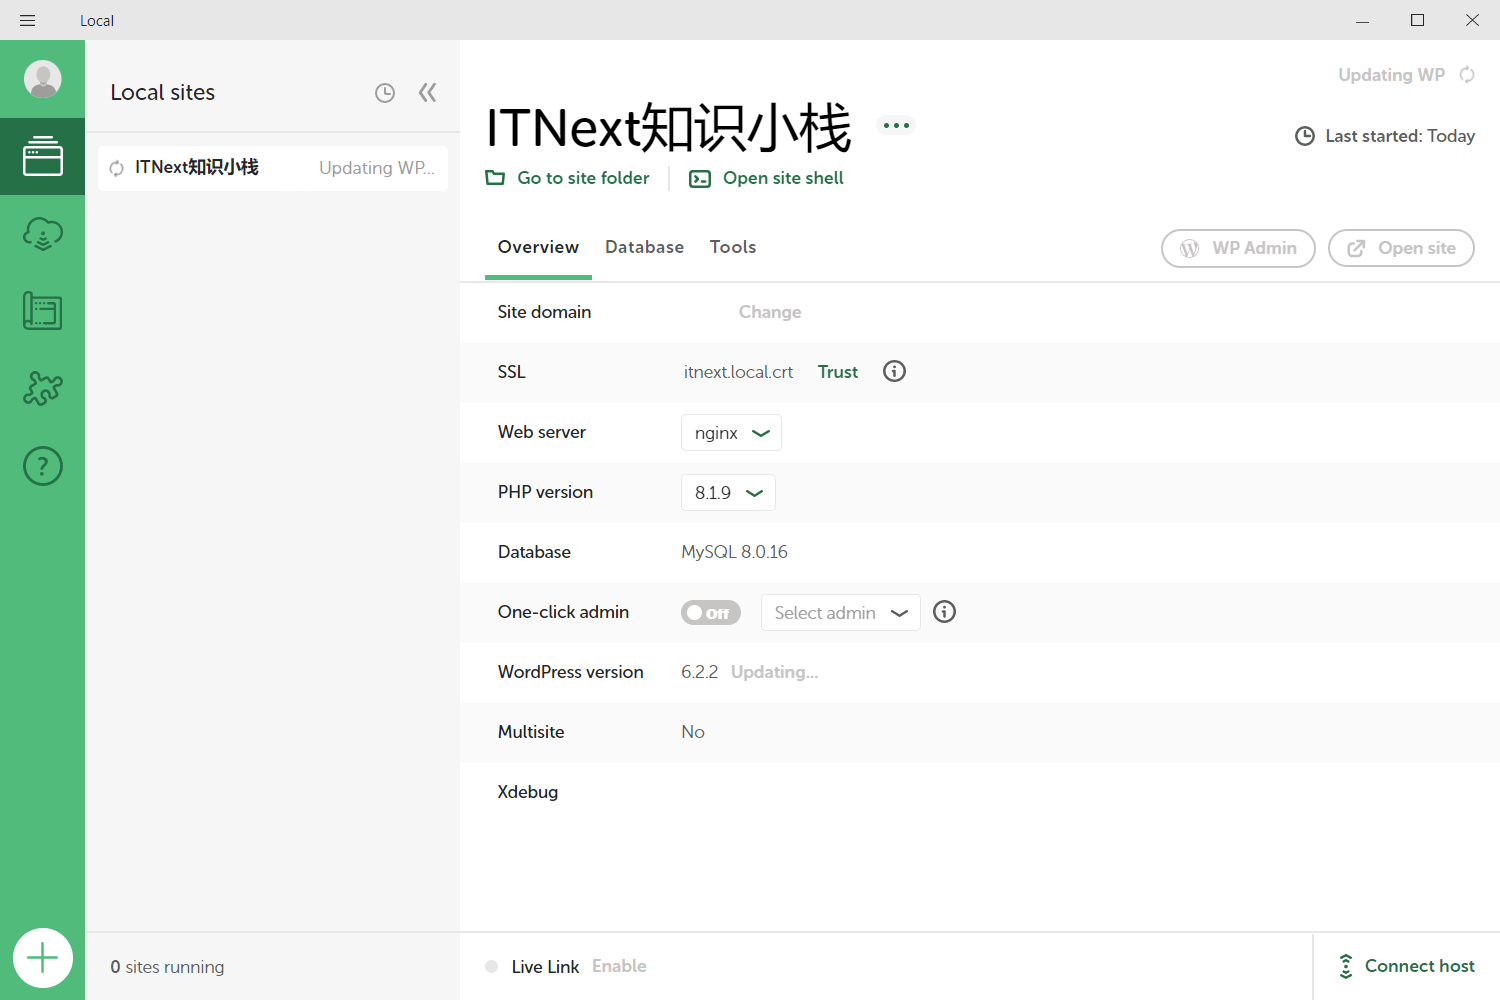Toggle the One-click admin switch

(x=710, y=613)
